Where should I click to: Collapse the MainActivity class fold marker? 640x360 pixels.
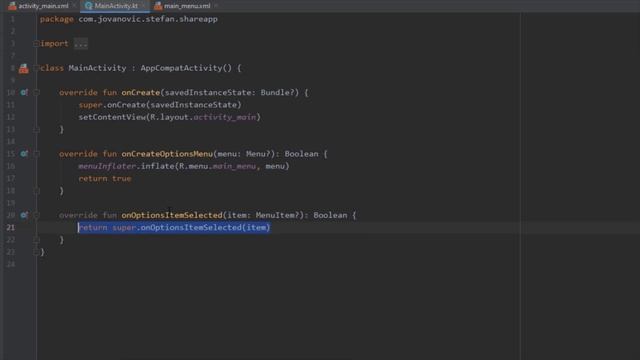[36, 68]
